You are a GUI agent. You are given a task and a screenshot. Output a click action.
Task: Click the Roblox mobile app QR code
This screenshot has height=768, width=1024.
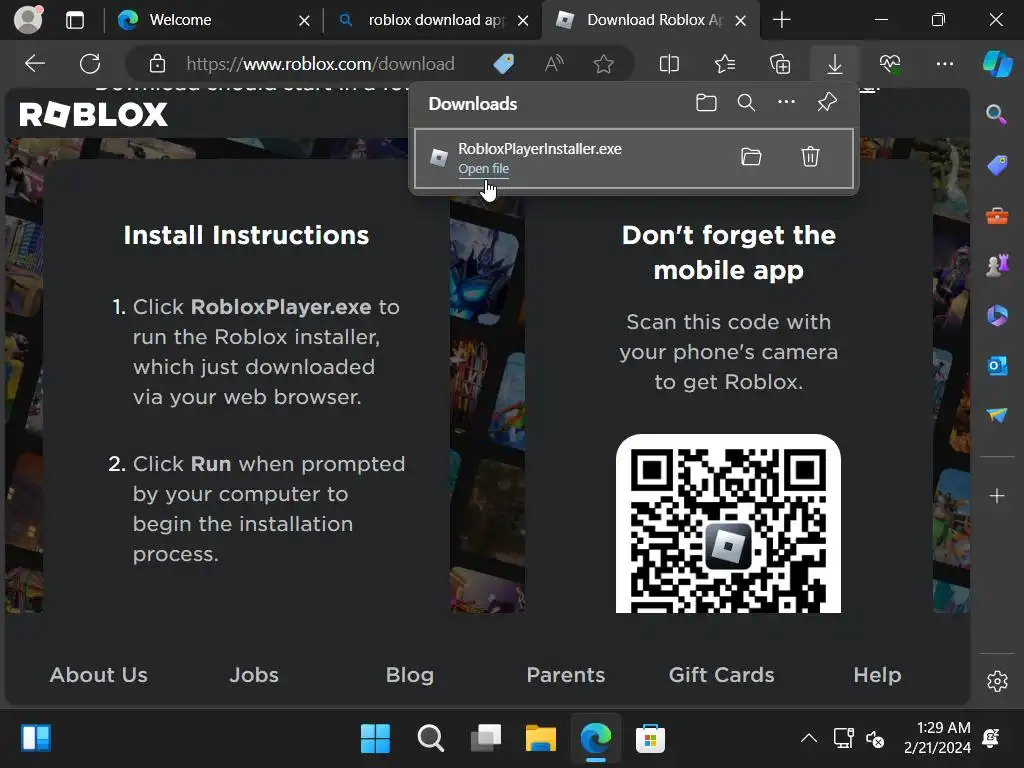click(728, 524)
